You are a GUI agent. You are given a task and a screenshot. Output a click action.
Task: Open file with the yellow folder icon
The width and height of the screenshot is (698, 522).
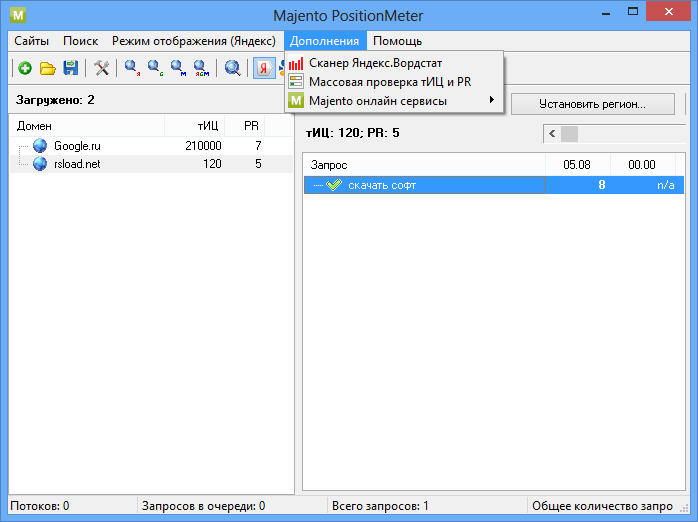48,68
